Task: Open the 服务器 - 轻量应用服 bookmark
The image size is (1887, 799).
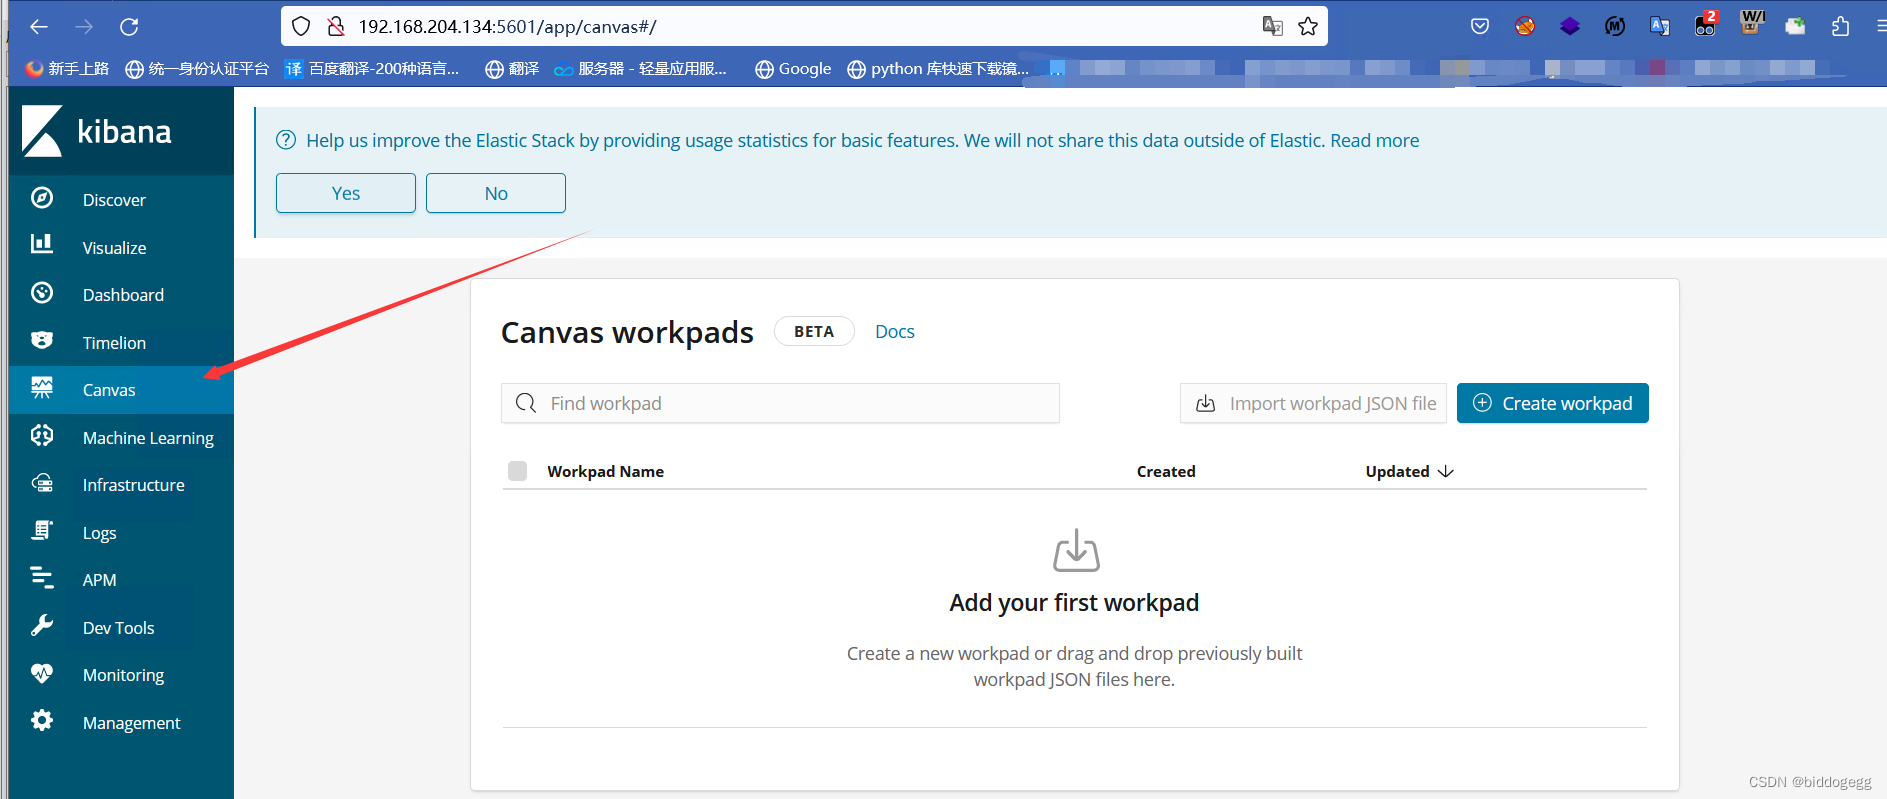Action: 641,69
